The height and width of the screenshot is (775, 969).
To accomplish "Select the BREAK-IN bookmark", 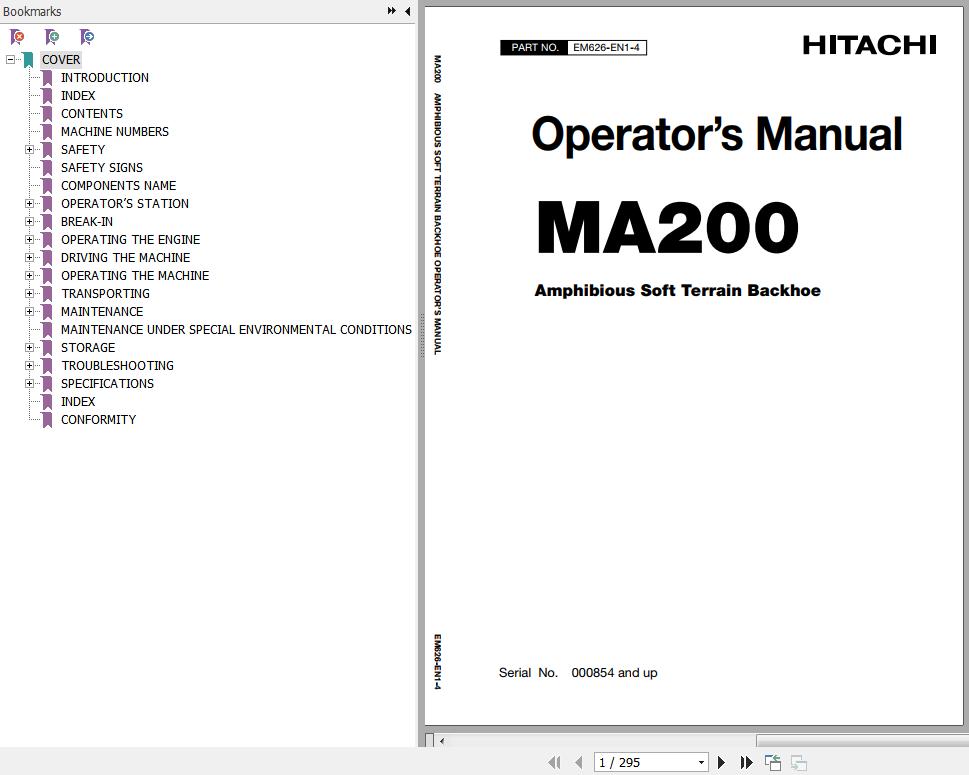I will click(87, 221).
